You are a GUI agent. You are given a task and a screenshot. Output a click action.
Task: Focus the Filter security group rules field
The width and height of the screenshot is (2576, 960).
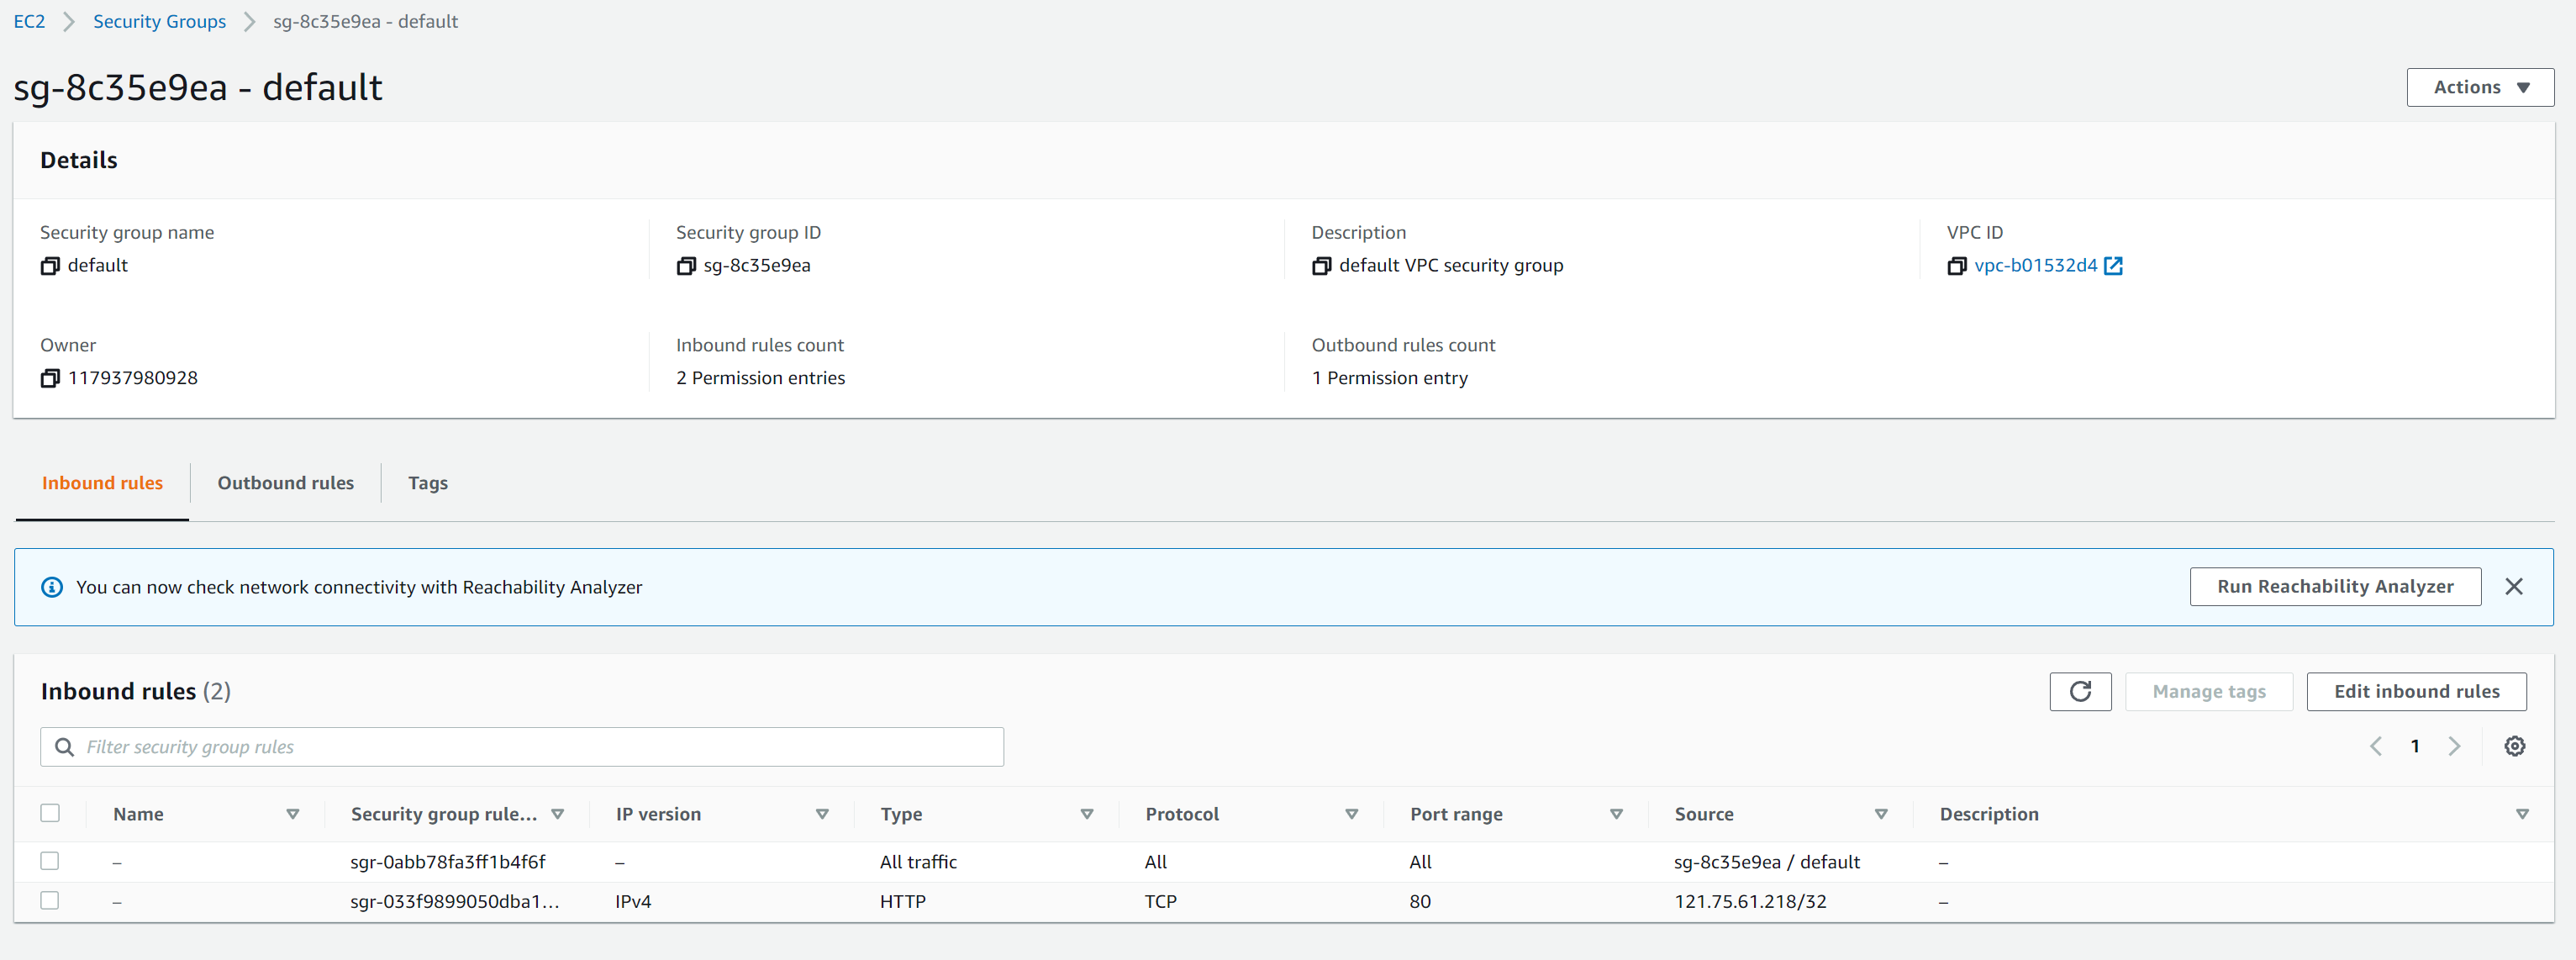tap(540, 747)
